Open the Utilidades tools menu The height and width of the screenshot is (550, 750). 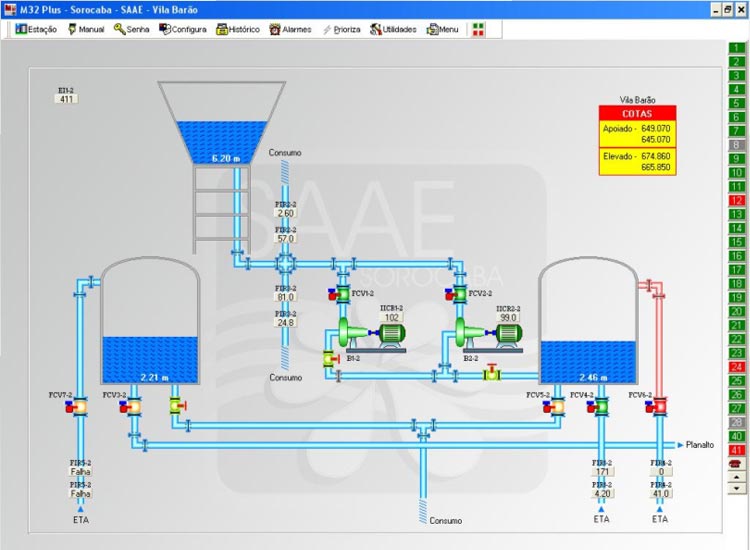click(393, 30)
